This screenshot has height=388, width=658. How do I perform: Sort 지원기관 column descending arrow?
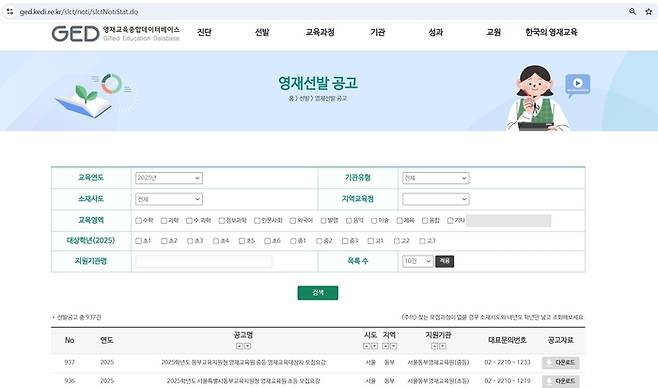point(442,346)
